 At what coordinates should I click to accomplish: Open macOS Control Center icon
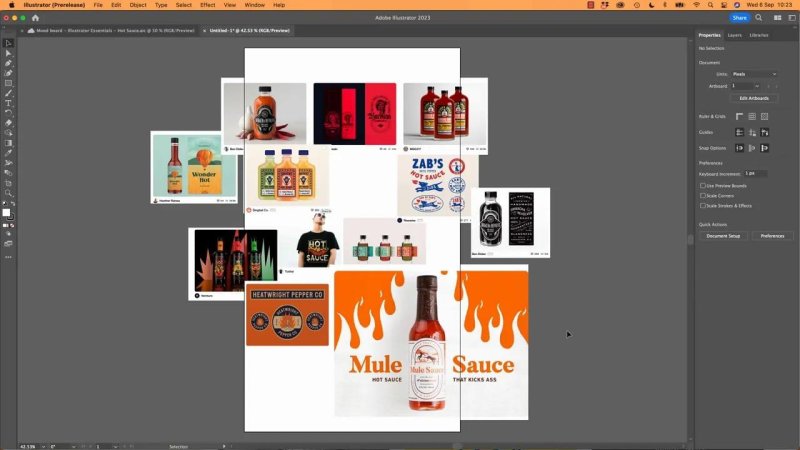pyautogui.click(x=724, y=5)
